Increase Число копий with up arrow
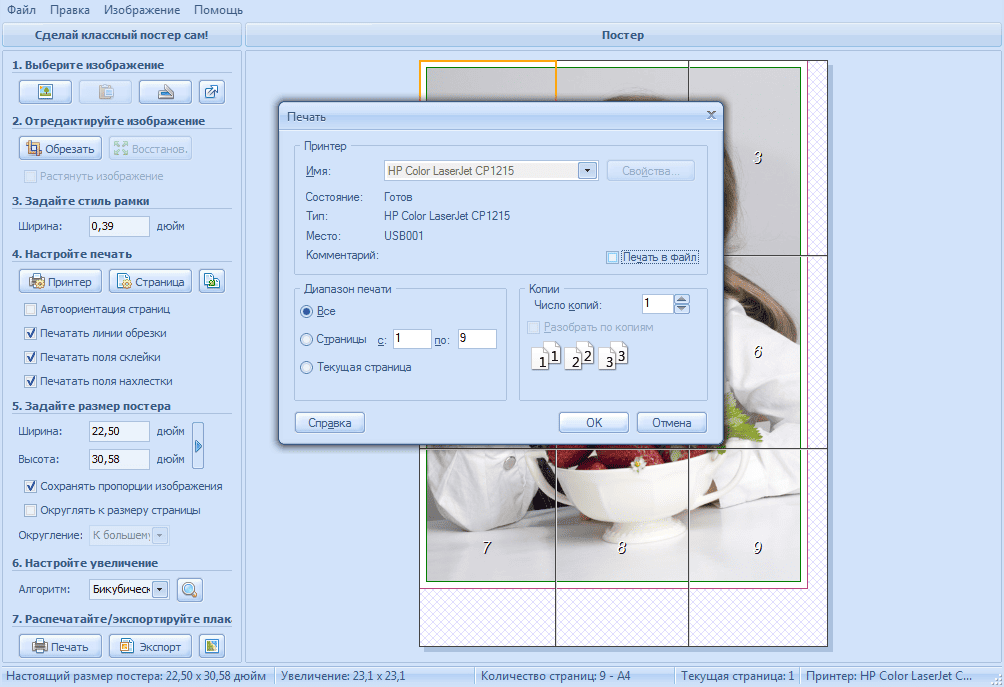 pos(682,299)
